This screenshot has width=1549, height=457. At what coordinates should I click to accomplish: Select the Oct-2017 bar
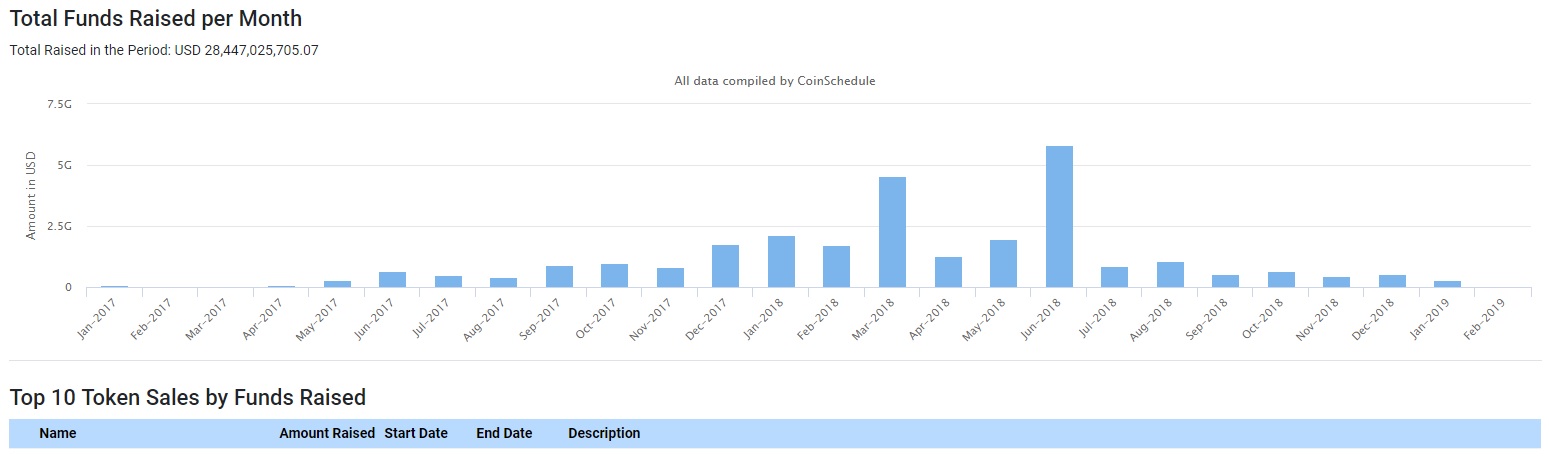614,276
